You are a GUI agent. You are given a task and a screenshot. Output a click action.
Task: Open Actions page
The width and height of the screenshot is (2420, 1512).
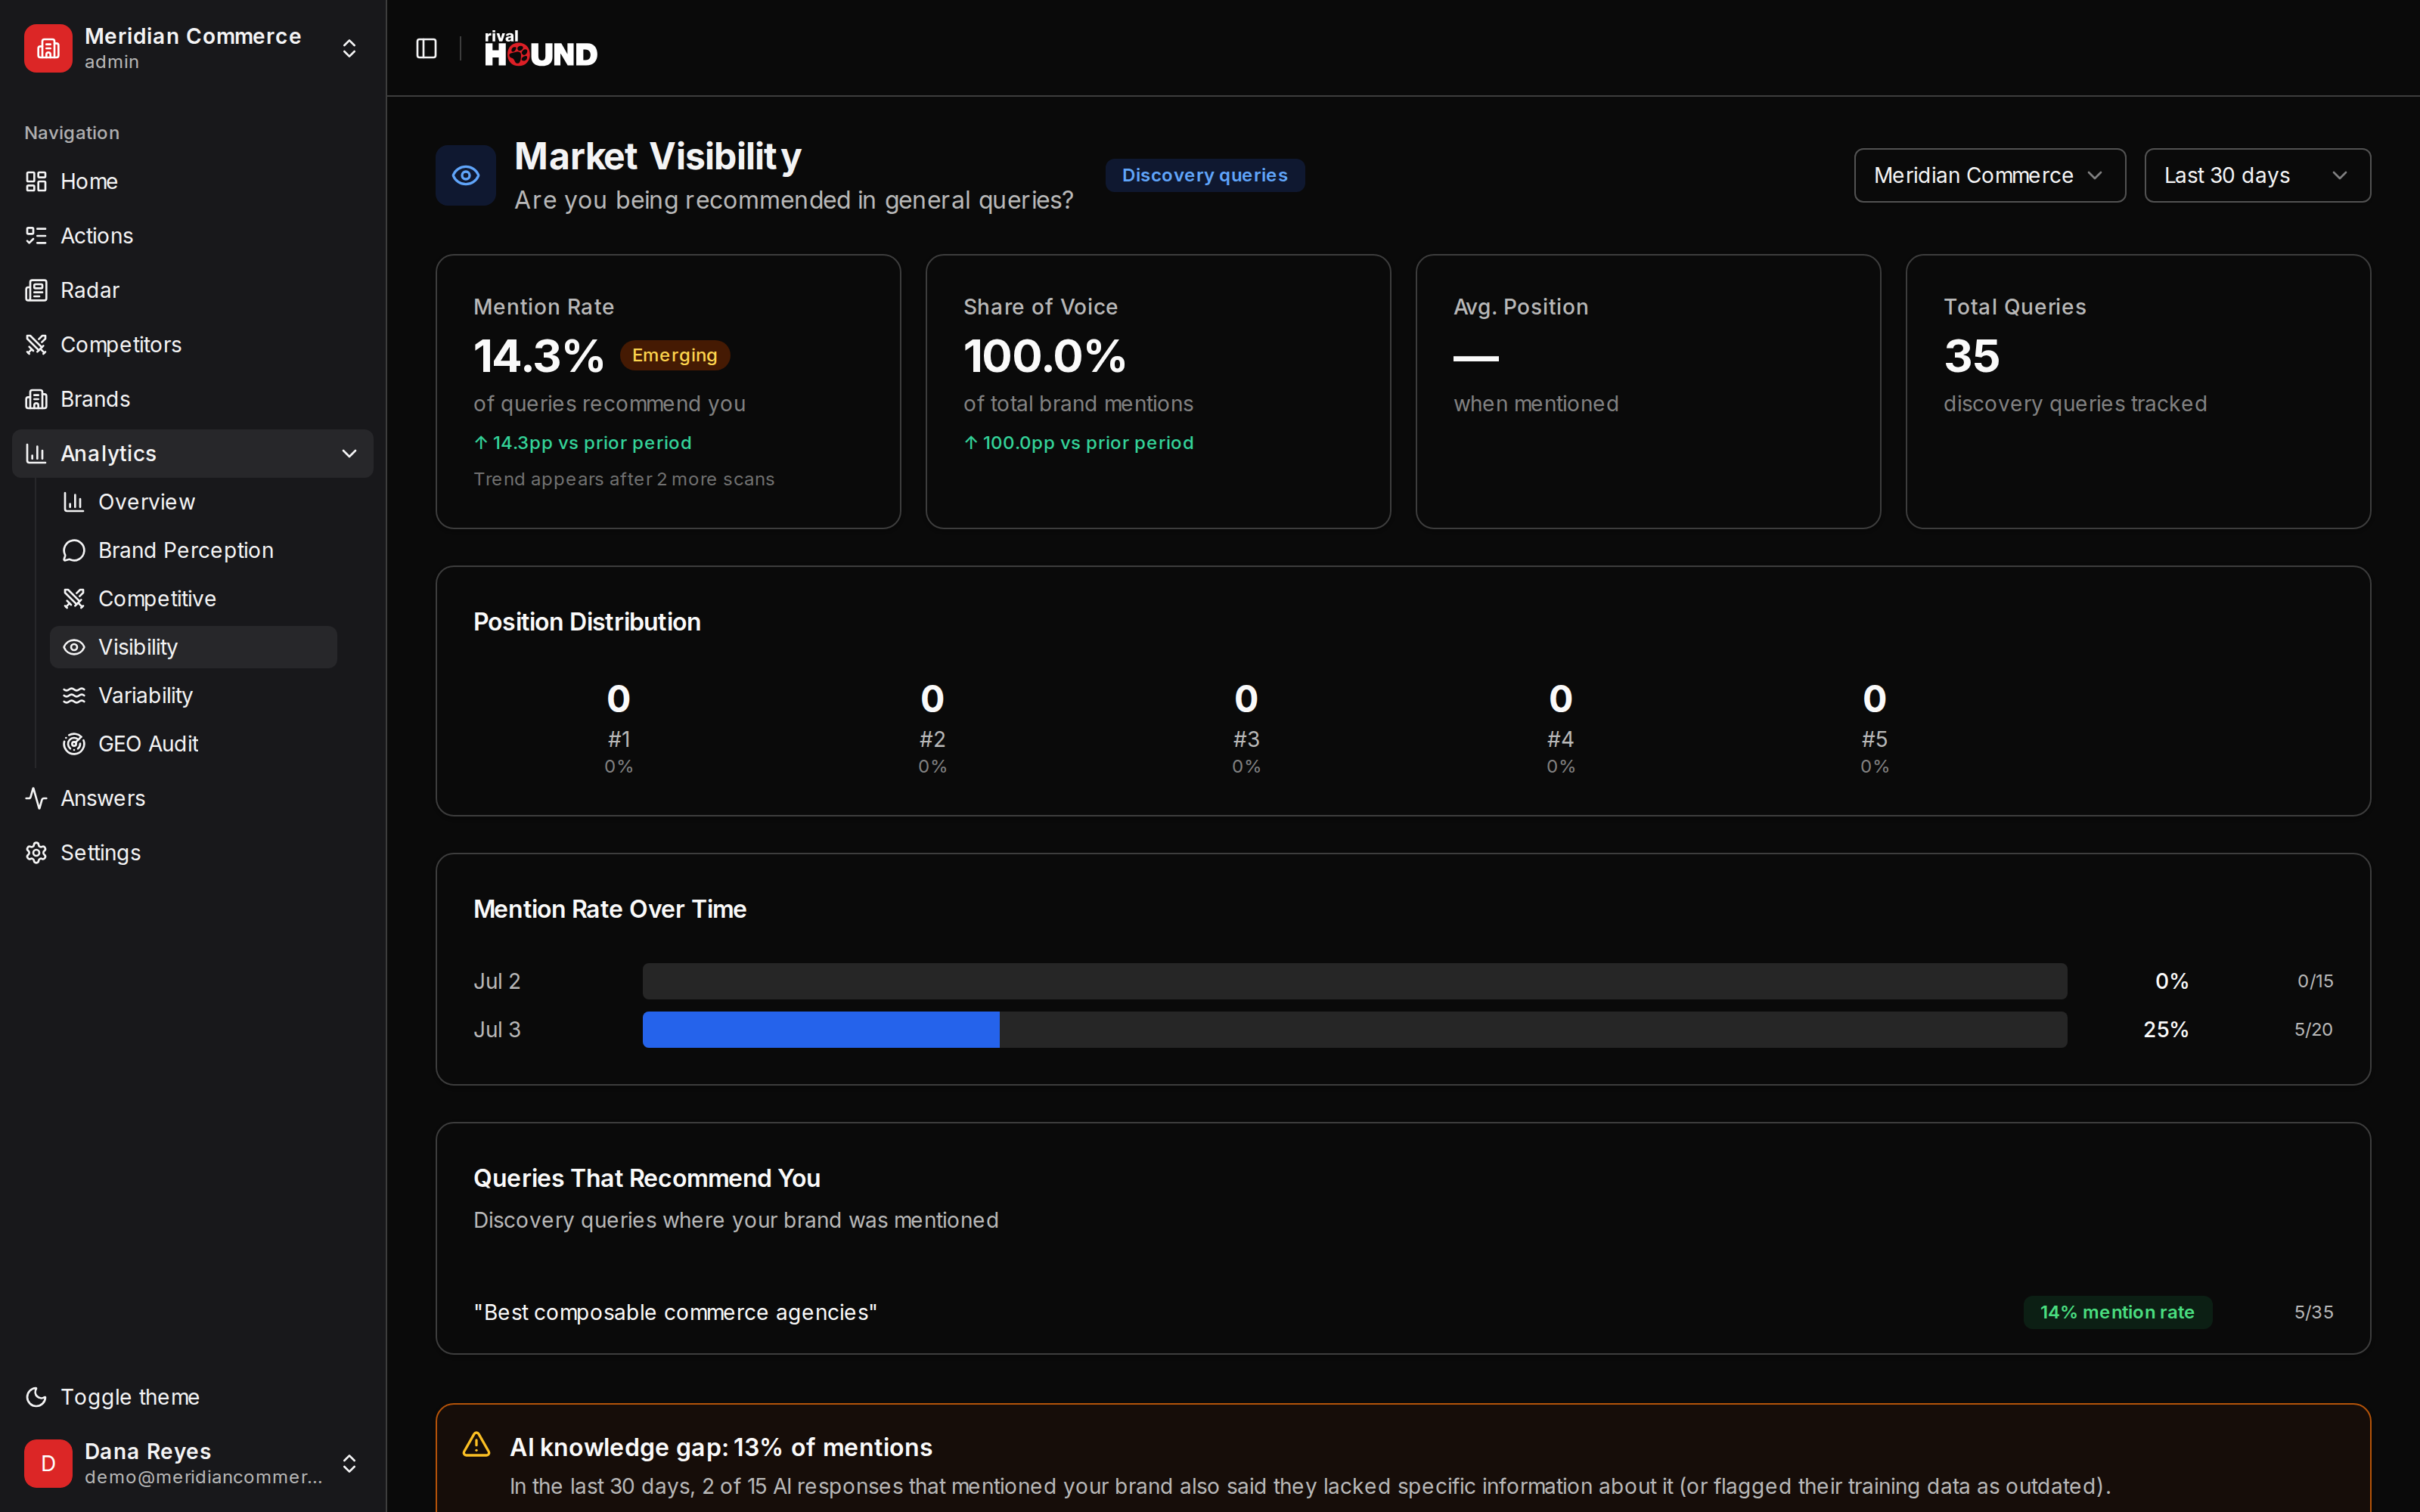tap(192, 236)
